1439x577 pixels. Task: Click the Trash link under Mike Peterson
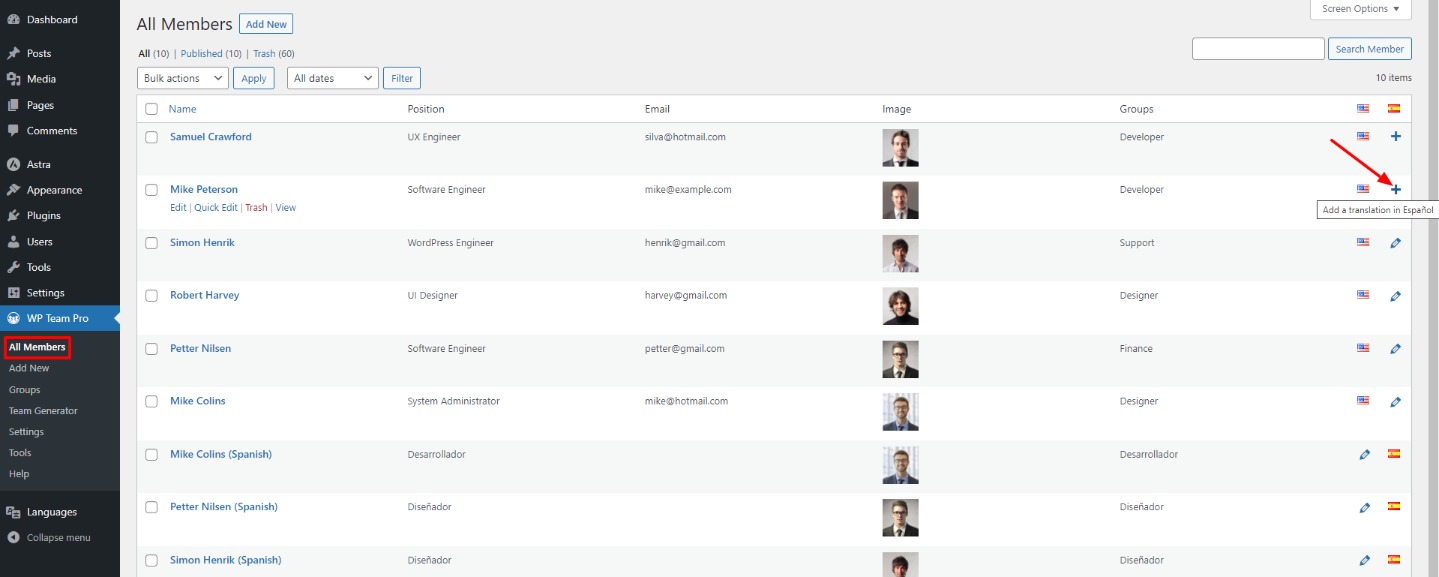coord(256,208)
